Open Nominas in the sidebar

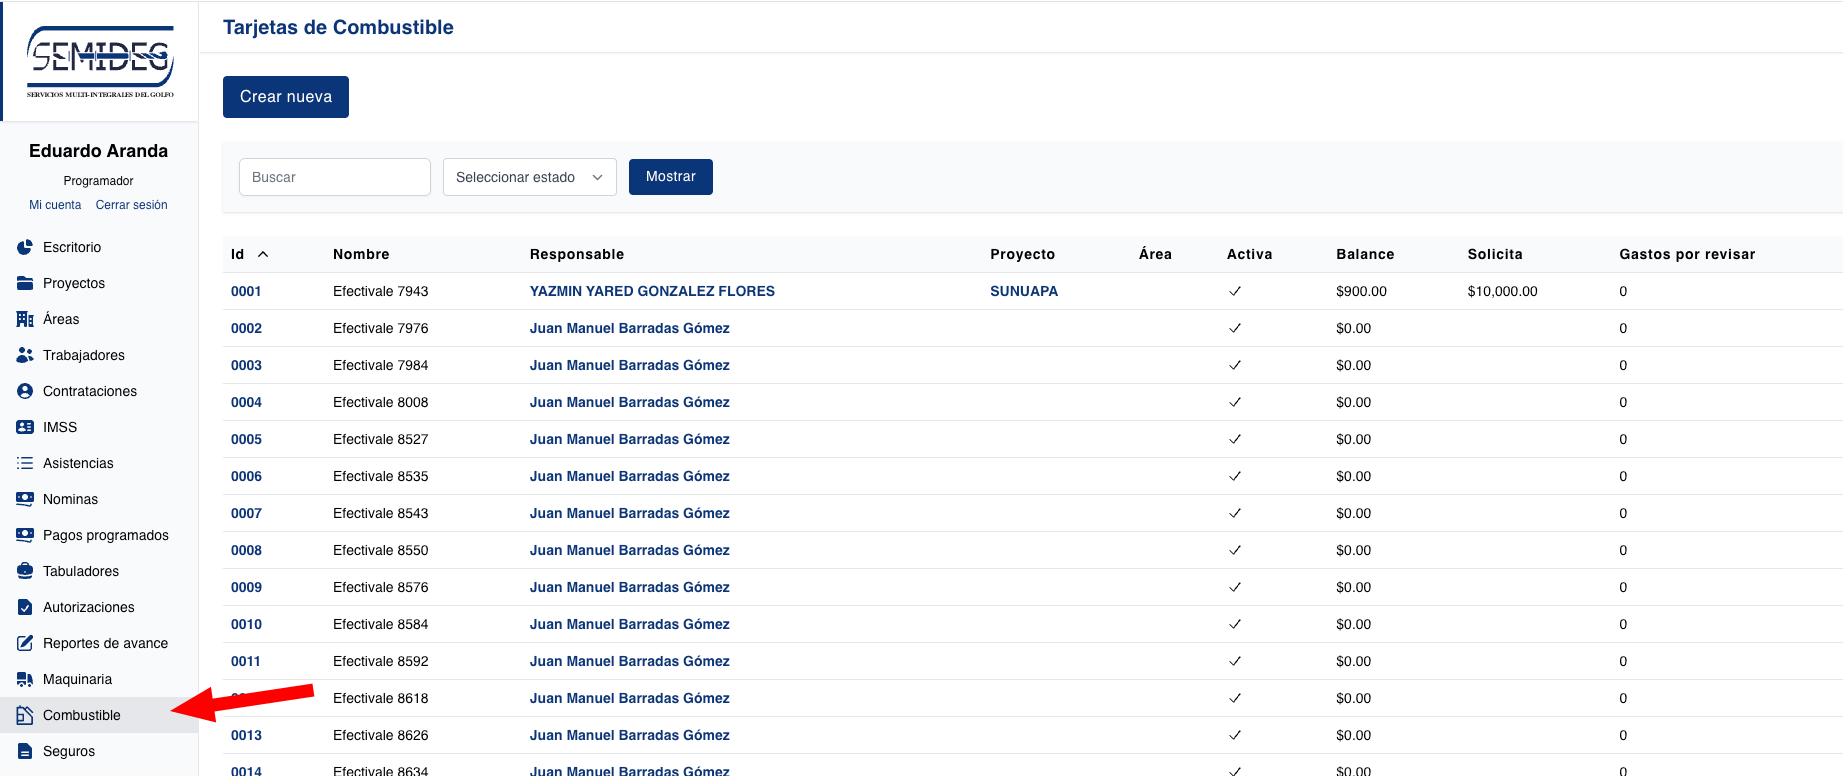point(70,499)
